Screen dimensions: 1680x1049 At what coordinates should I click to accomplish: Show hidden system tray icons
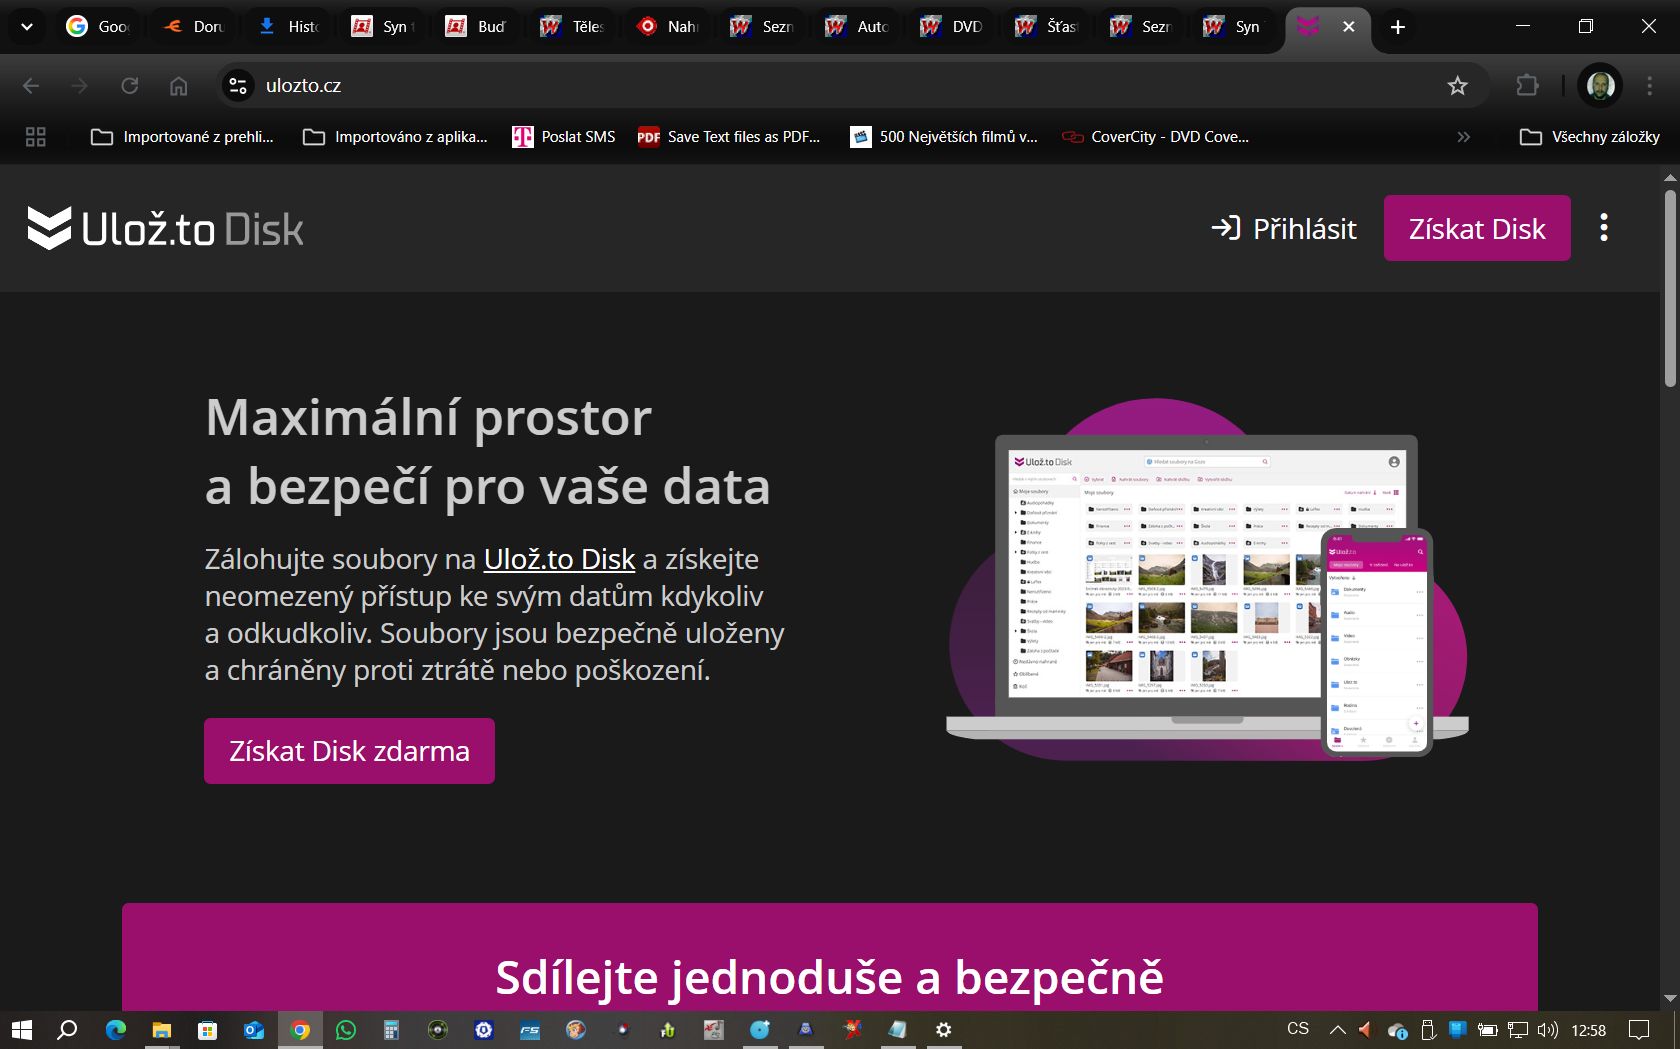[1337, 1029]
